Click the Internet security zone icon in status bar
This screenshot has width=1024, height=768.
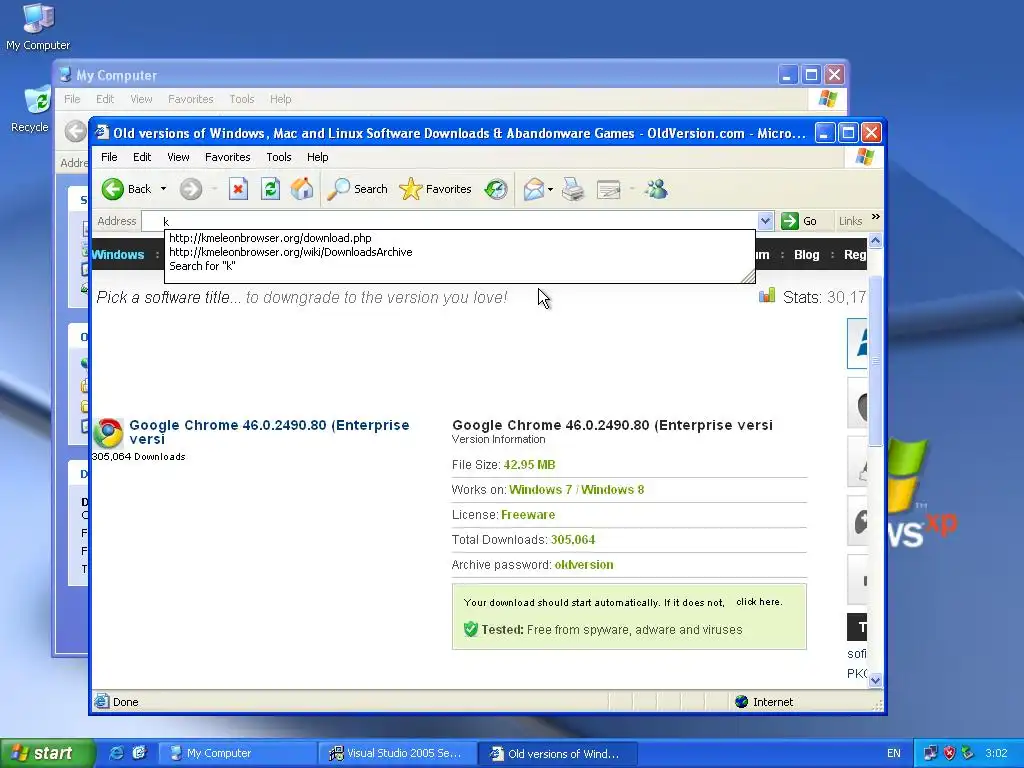click(741, 702)
